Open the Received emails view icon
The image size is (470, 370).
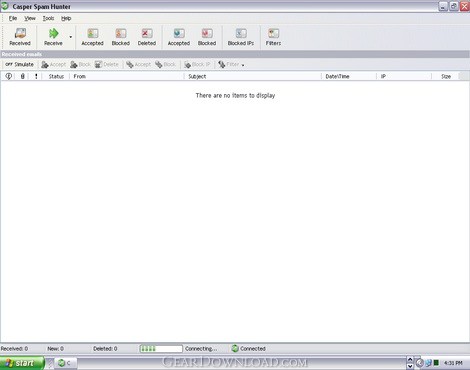pos(20,37)
